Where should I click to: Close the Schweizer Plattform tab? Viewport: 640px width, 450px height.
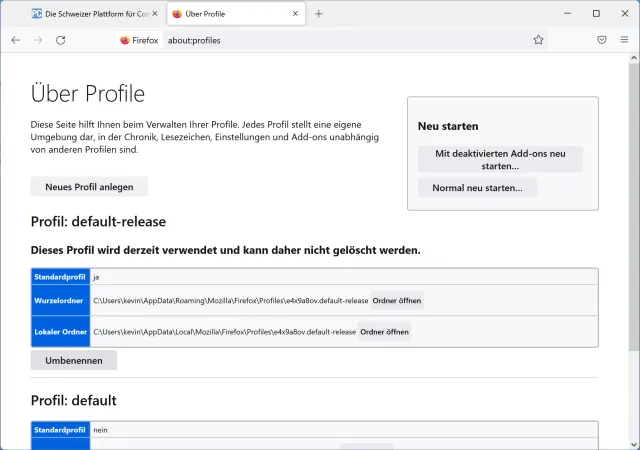(154, 14)
